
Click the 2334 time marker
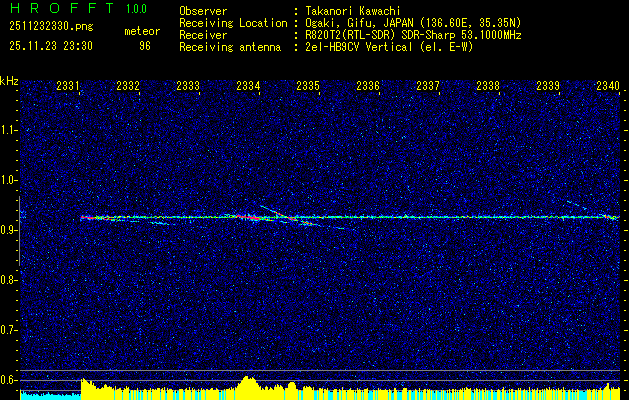point(248,85)
